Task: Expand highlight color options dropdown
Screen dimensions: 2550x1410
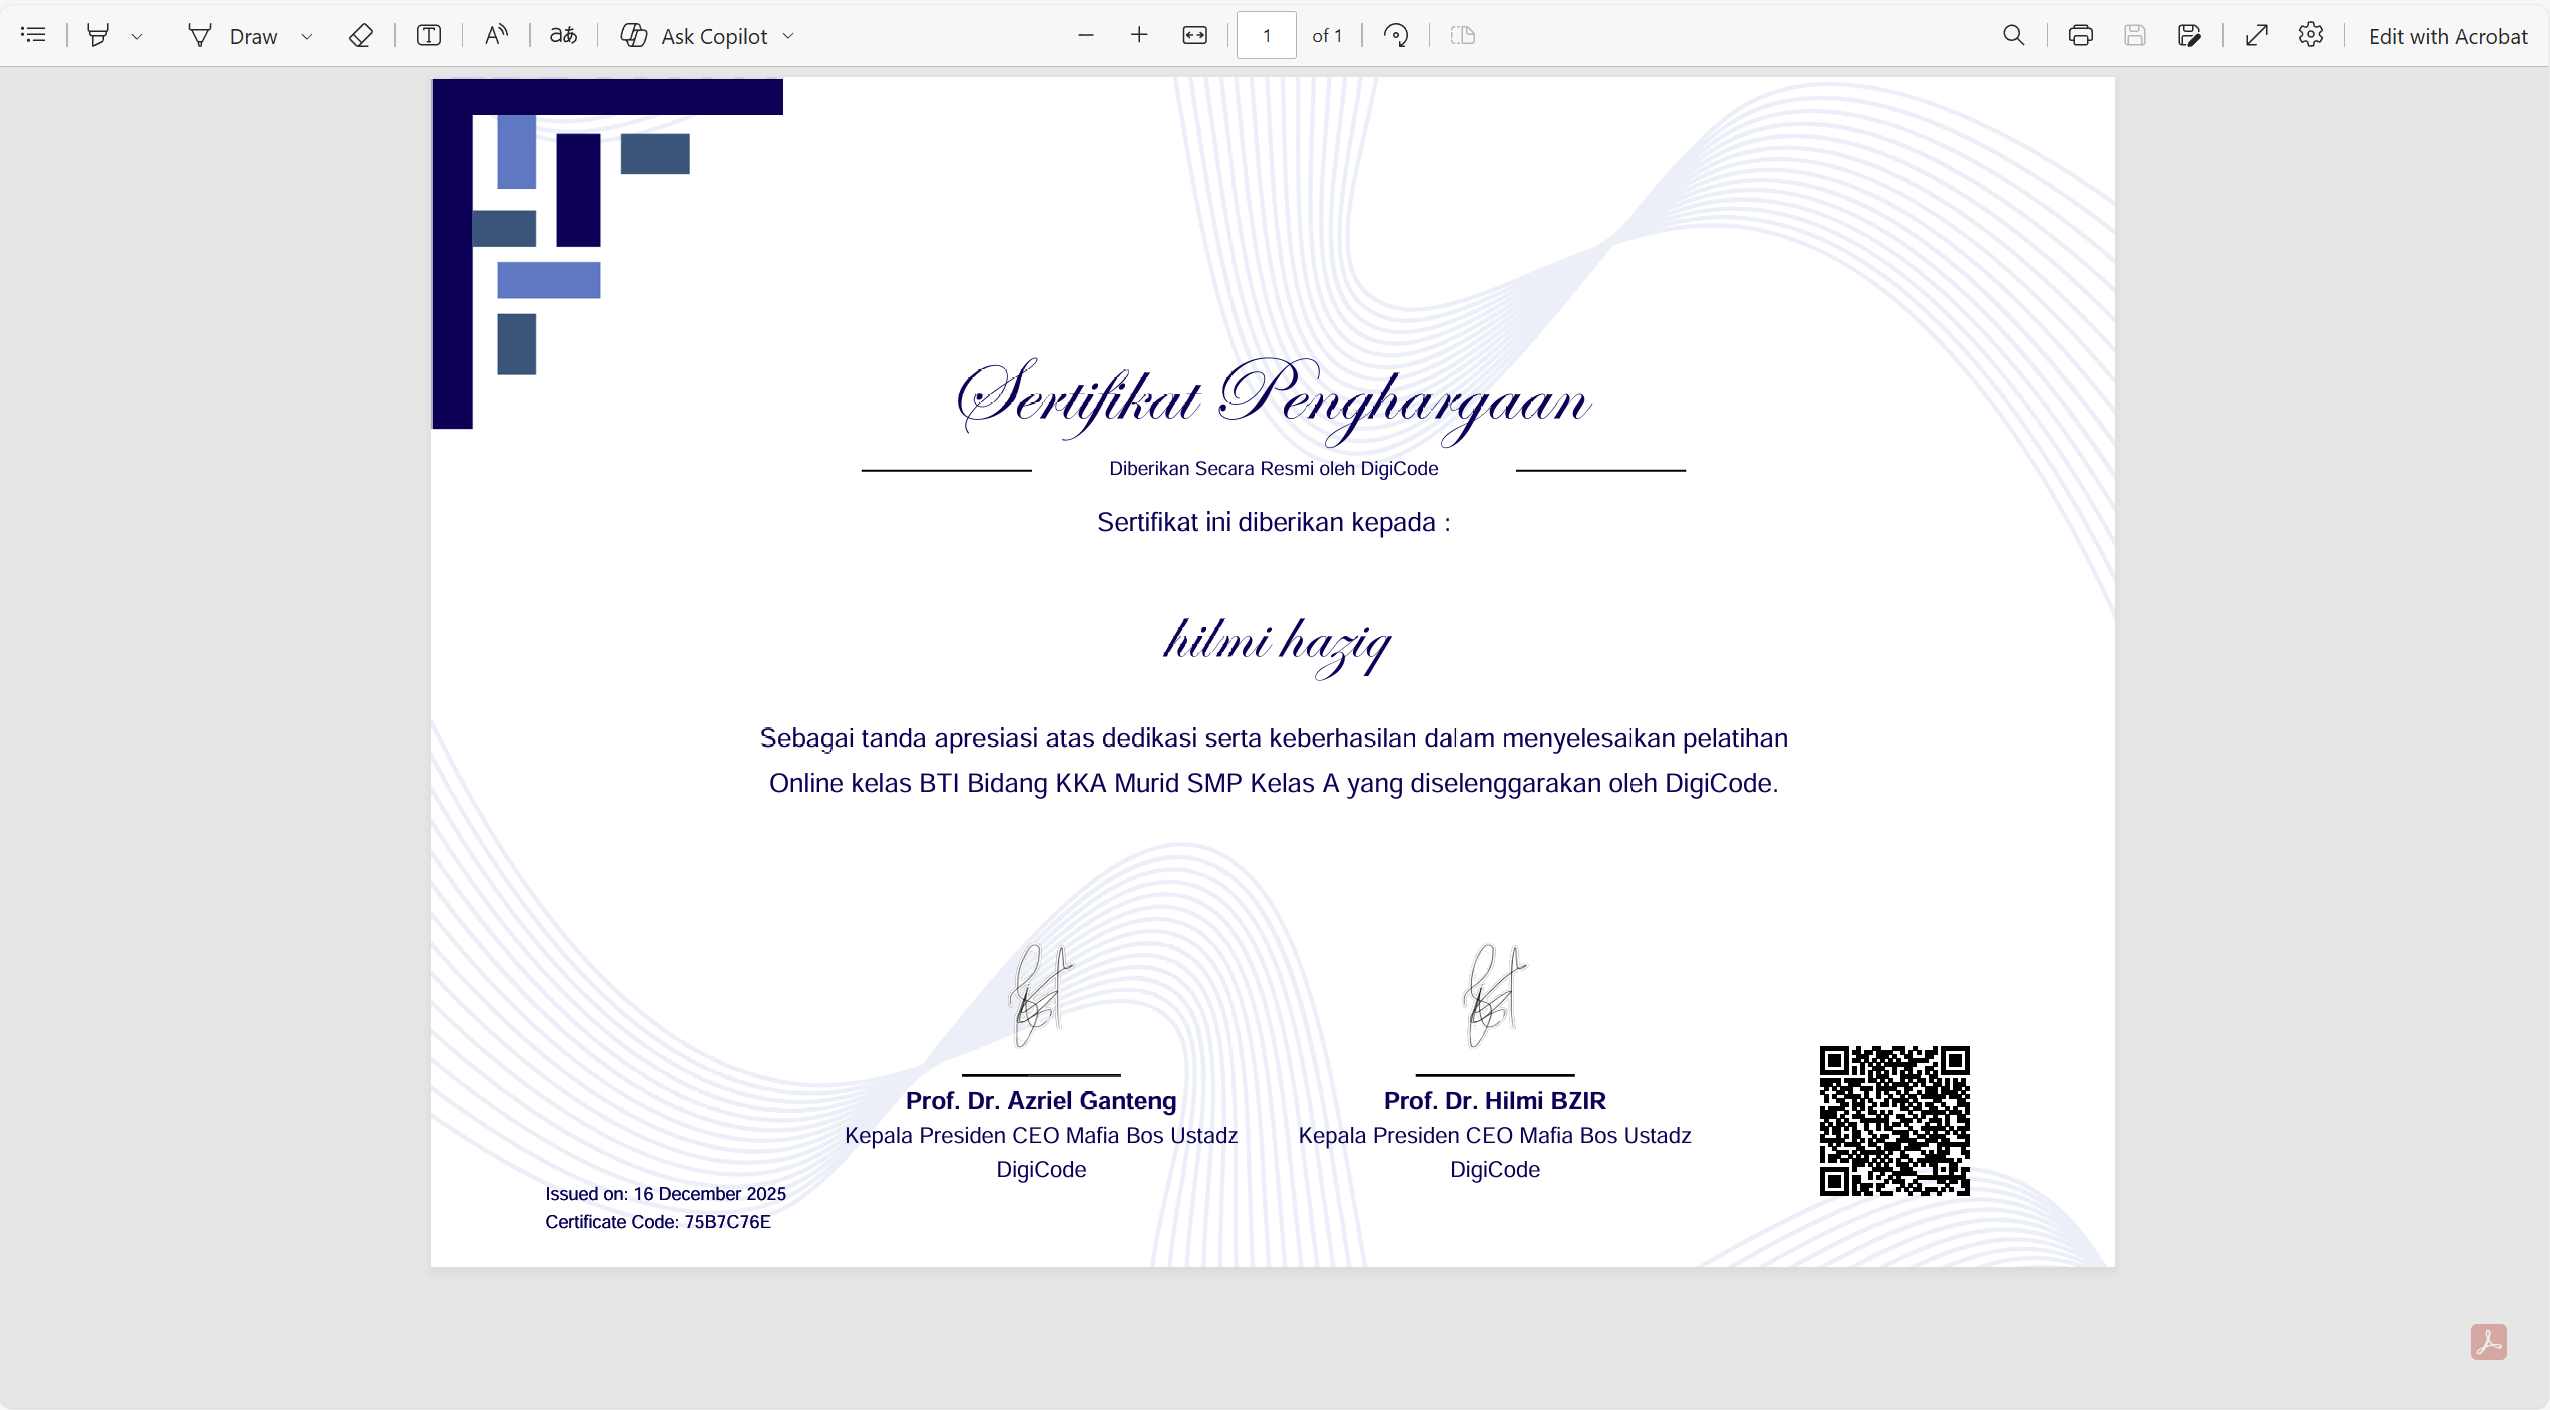Action: [x=137, y=36]
